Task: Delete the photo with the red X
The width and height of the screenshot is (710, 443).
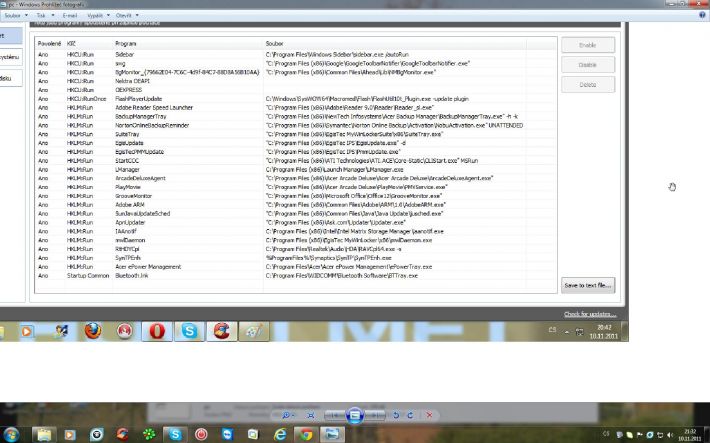Action: pyautogui.click(x=429, y=415)
